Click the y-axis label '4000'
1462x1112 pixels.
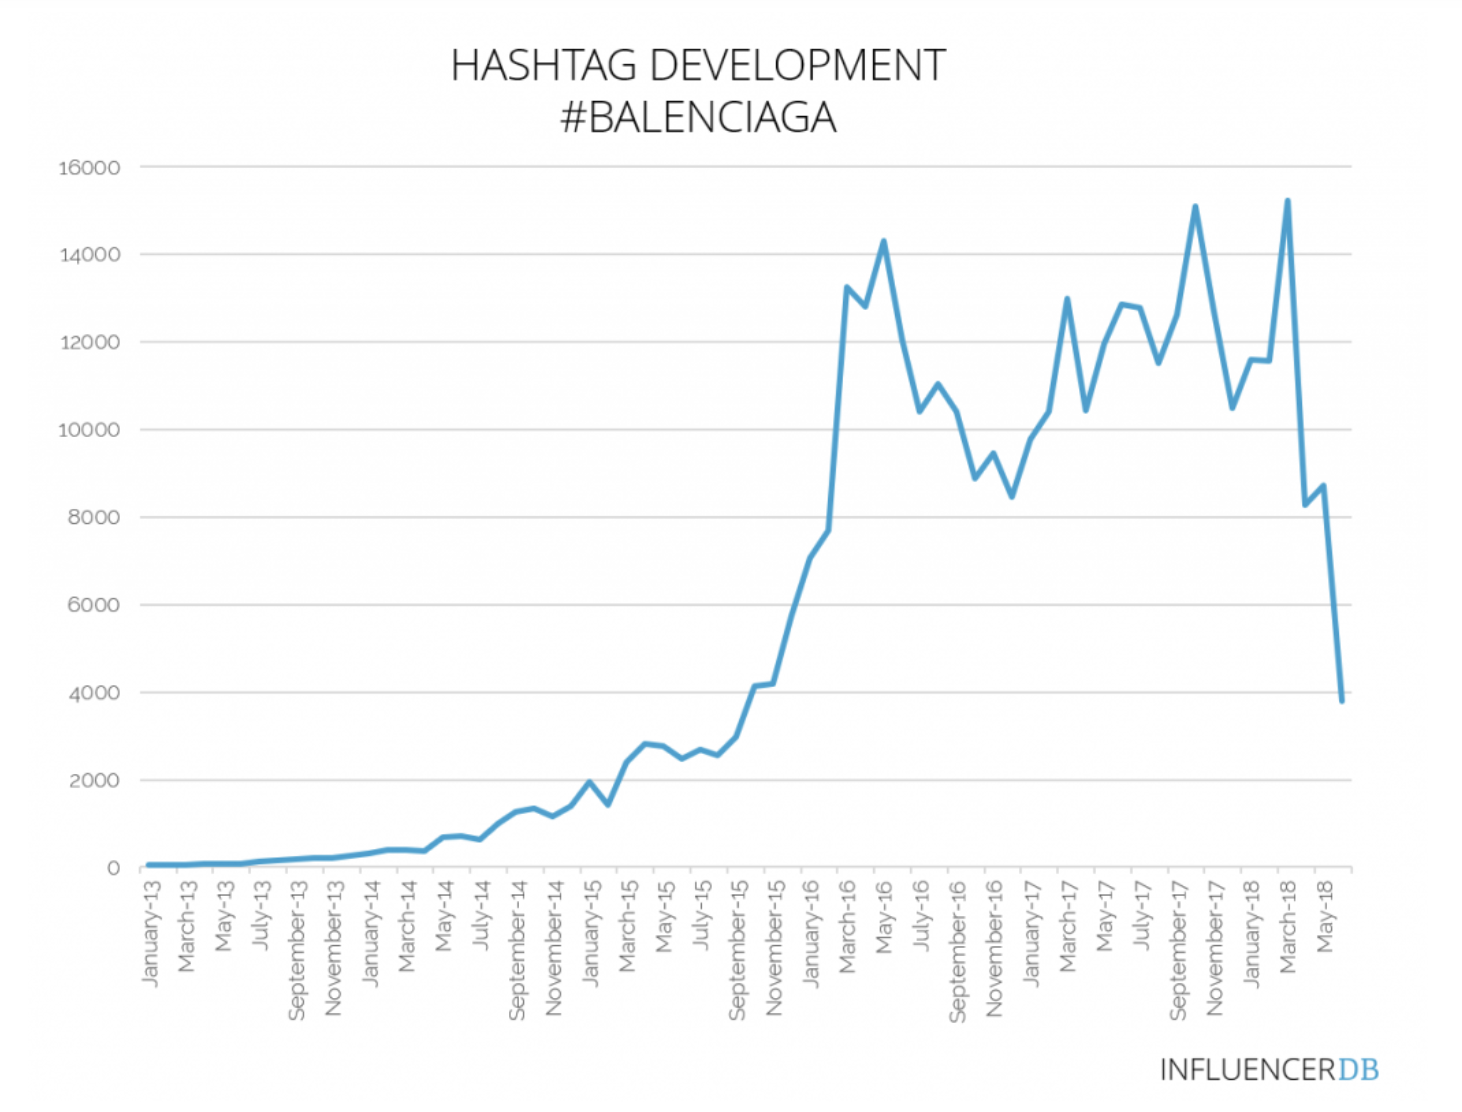click(94, 693)
